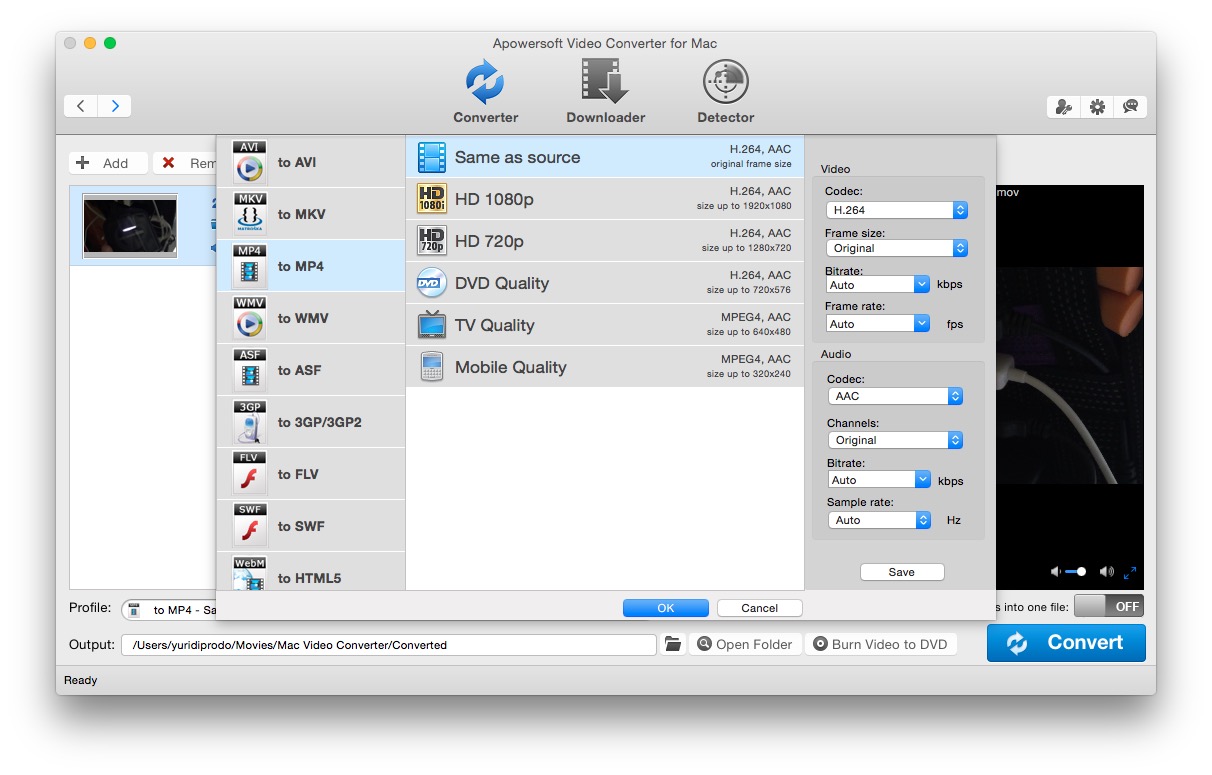The width and height of the screenshot is (1212, 775).
Task: Open the Converter tab
Action: coord(485,91)
